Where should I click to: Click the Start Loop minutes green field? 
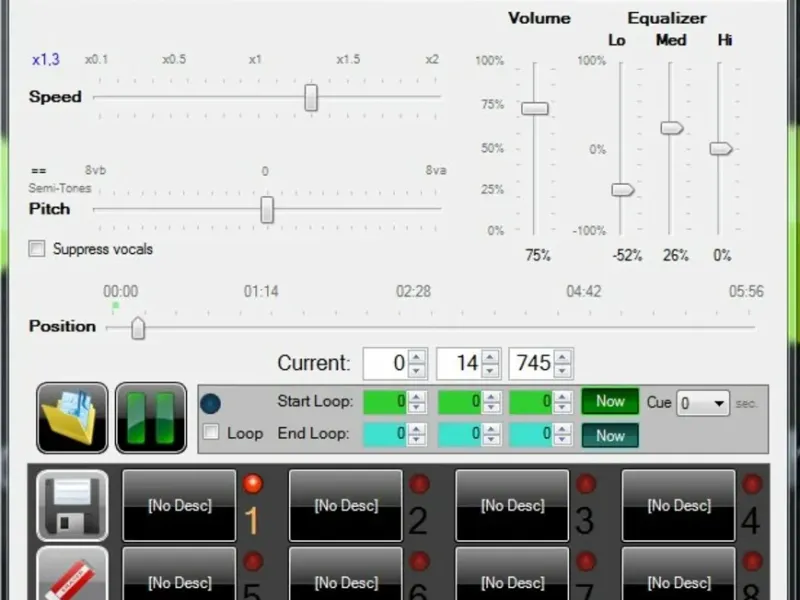click(385, 402)
